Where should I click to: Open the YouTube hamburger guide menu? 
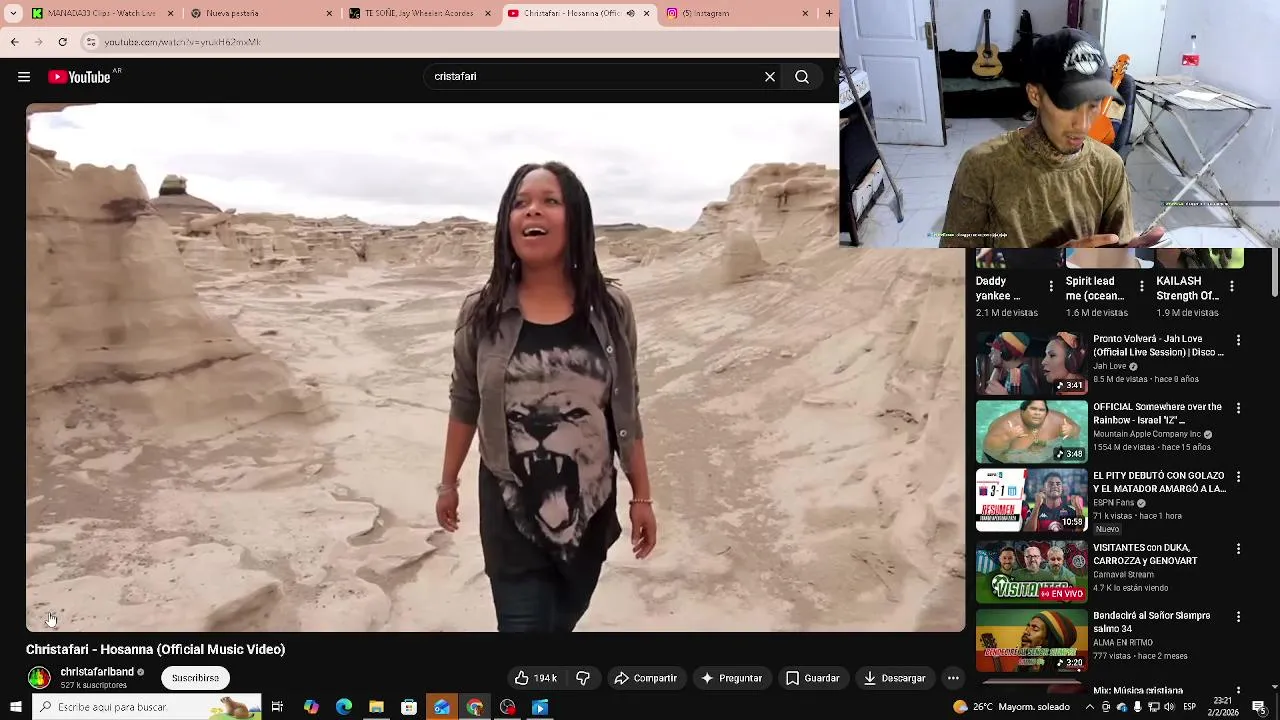pyautogui.click(x=24, y=77)
